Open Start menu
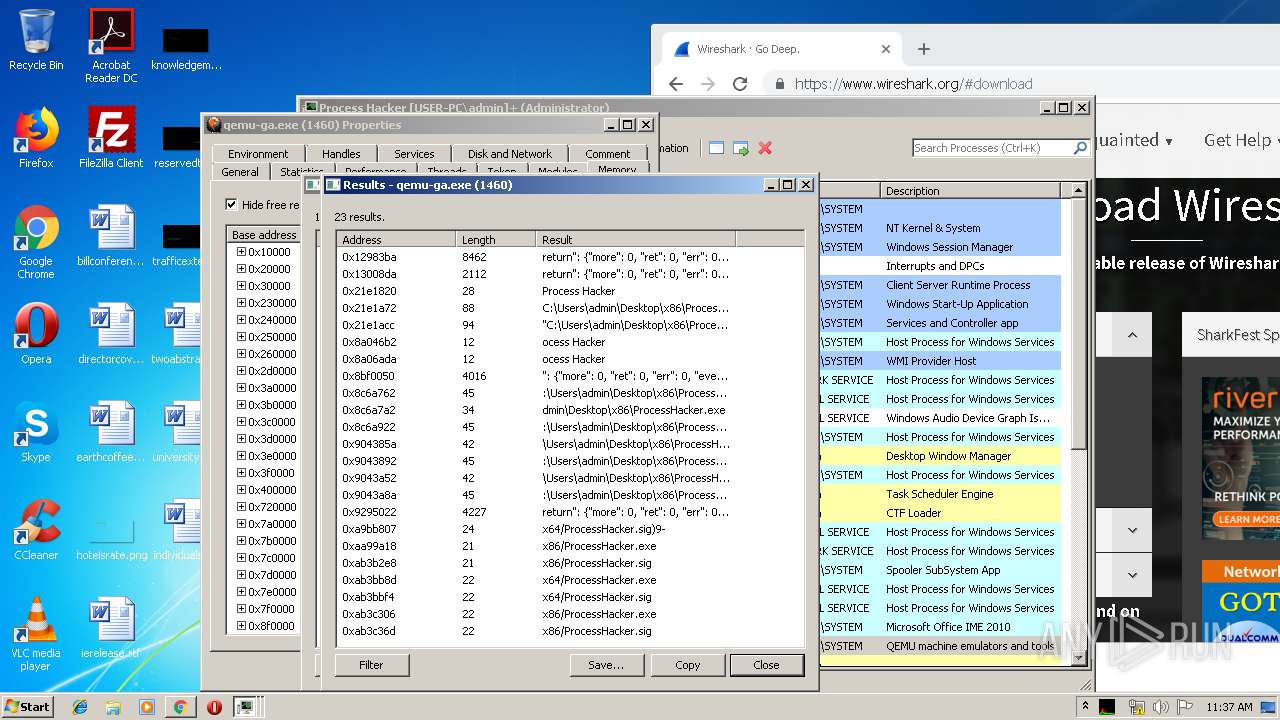 tap(27, 707)
